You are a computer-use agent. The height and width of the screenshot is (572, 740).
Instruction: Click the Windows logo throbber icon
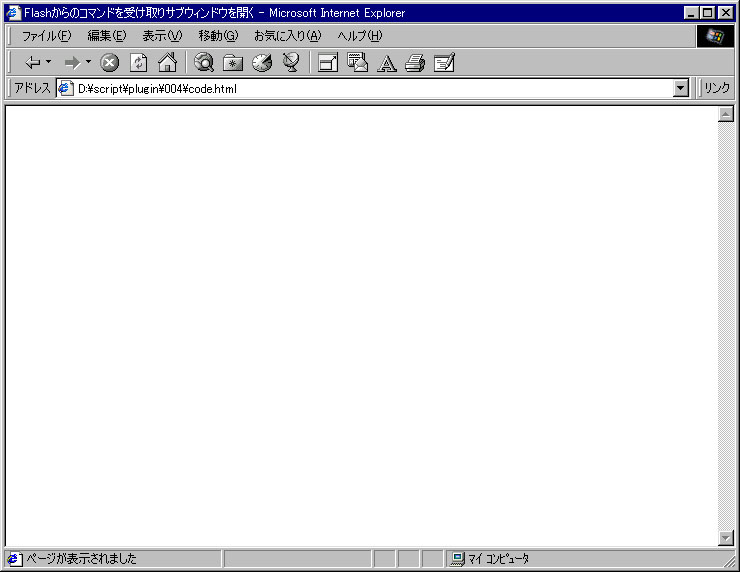coord(715,36)
